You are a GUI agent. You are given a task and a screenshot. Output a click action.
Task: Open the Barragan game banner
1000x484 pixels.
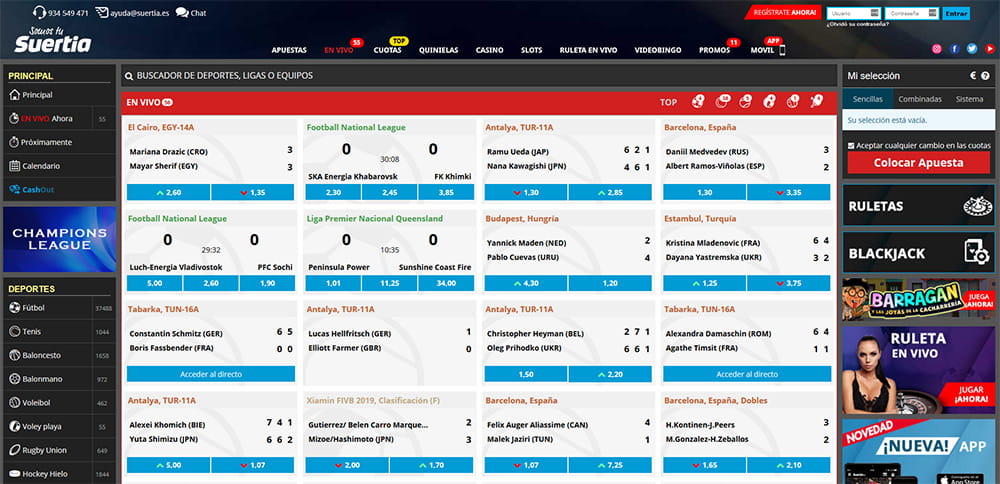pyautogui.click(x=918, y=300)
